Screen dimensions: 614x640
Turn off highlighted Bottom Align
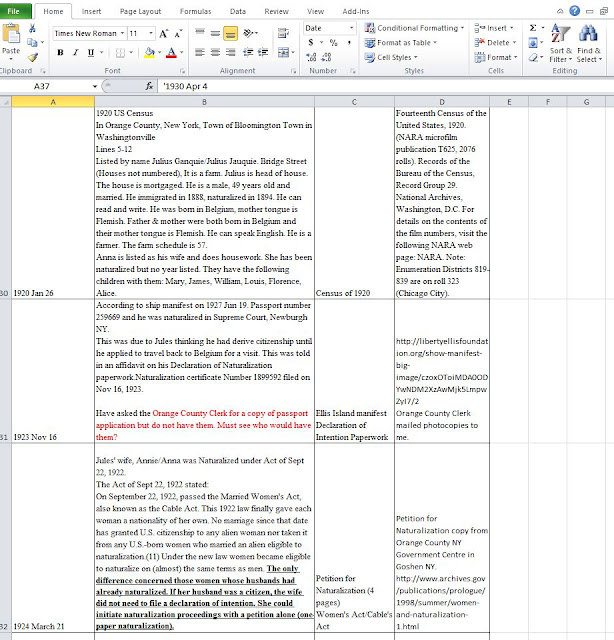coord(230,33)
